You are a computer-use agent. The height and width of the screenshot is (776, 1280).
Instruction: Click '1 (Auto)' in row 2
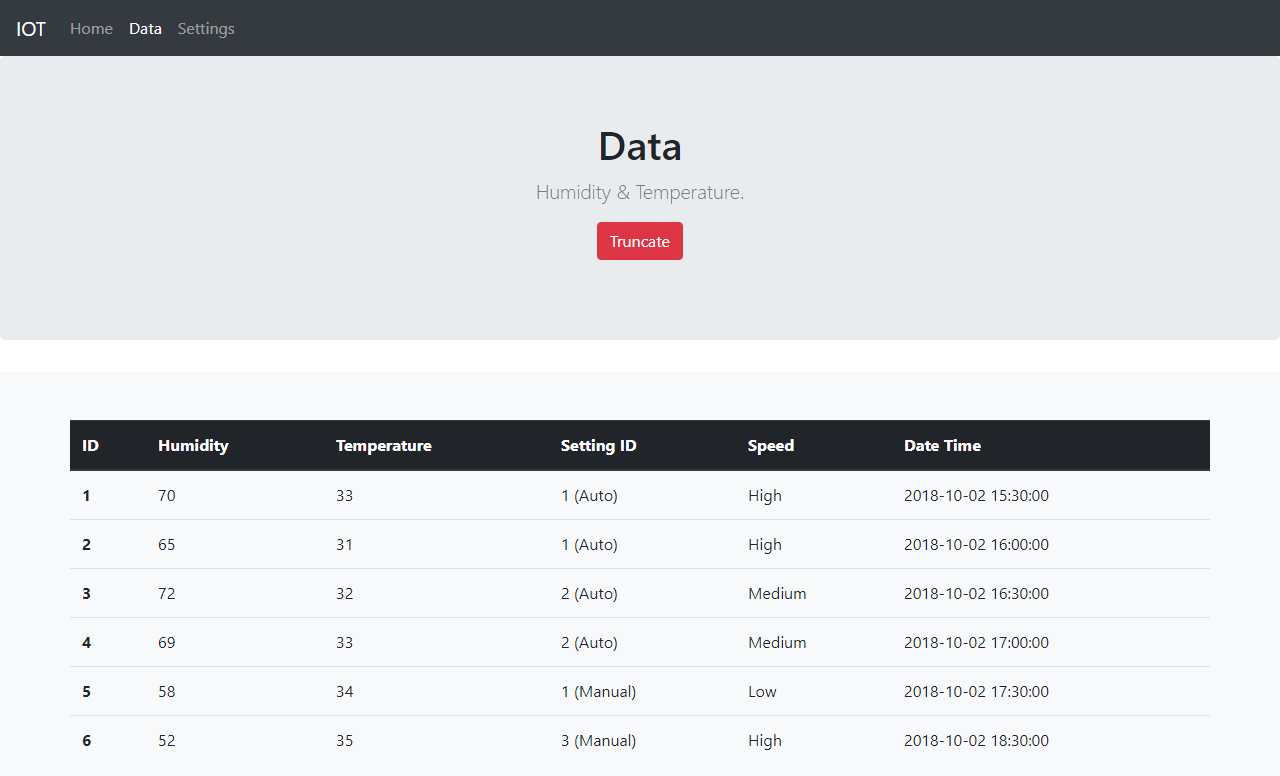[x=589, y=544]
